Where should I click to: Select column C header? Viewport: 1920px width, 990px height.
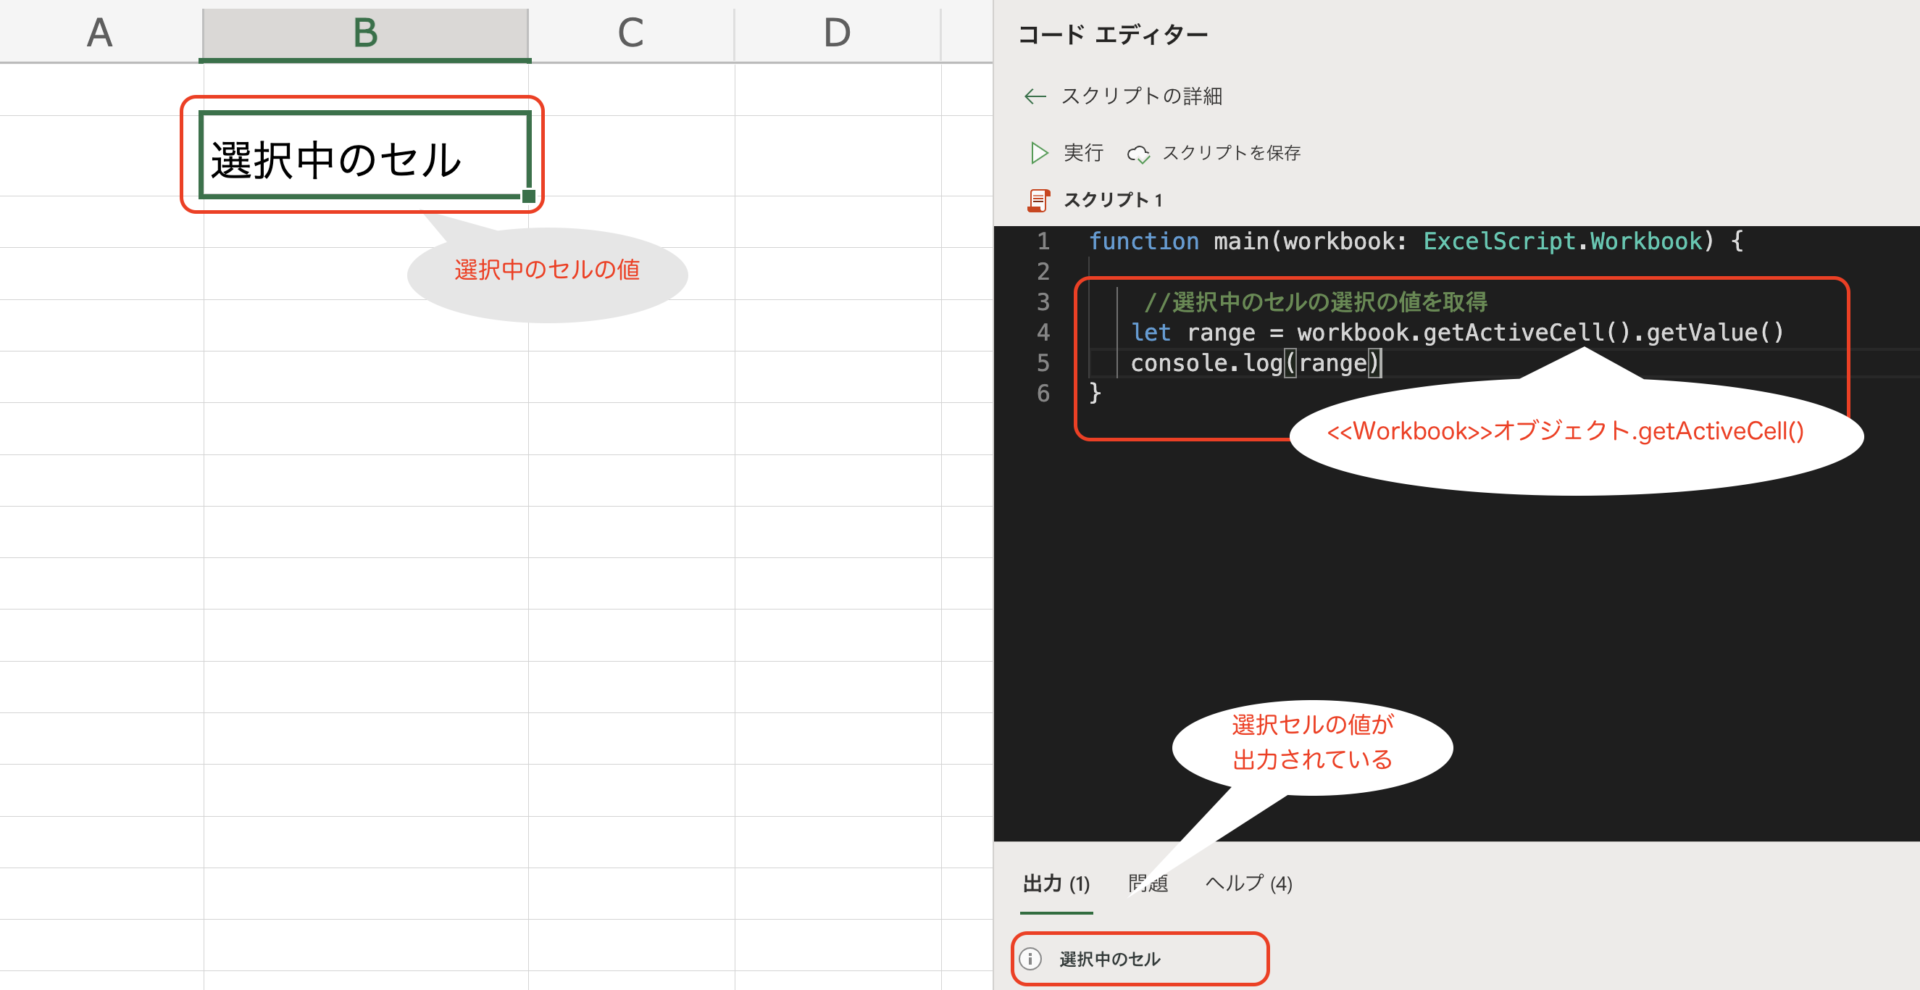630,33
